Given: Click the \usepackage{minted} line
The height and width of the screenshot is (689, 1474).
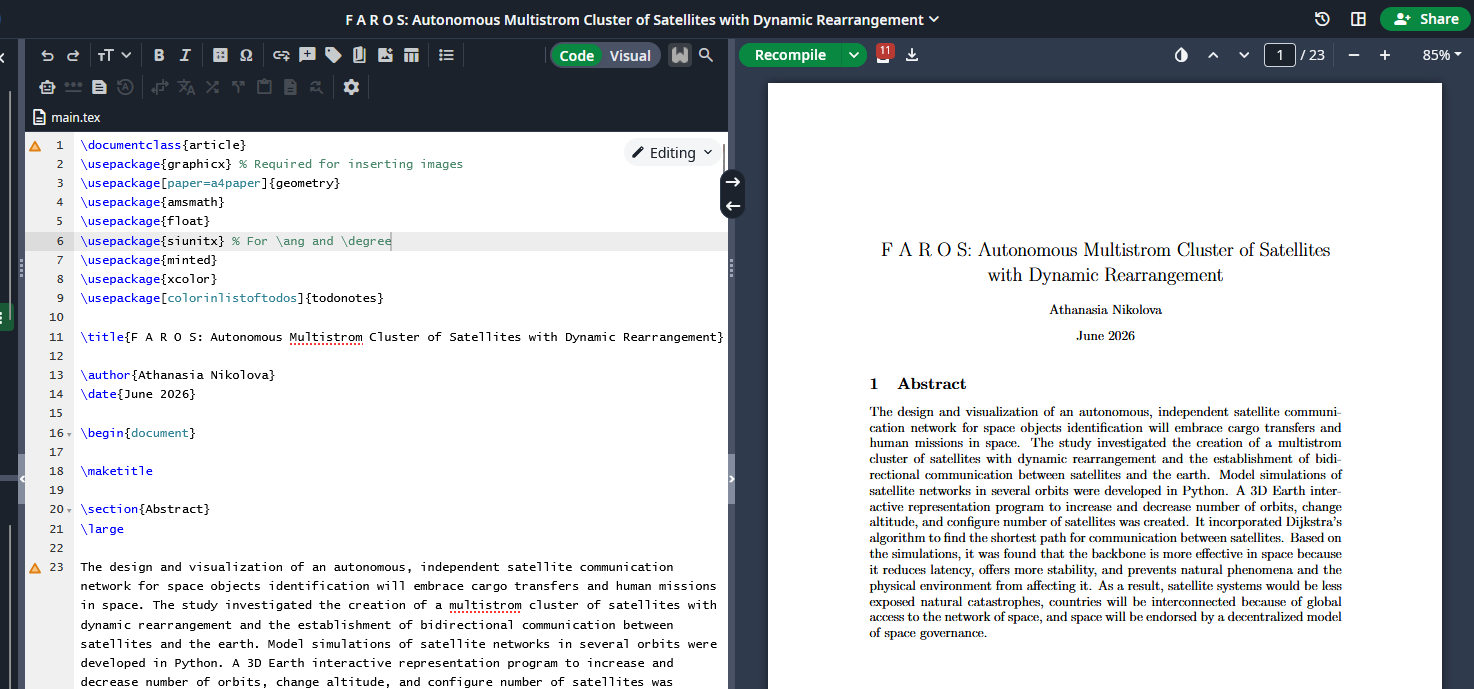Looking at the screenshot, I should (x=149, y=260).
